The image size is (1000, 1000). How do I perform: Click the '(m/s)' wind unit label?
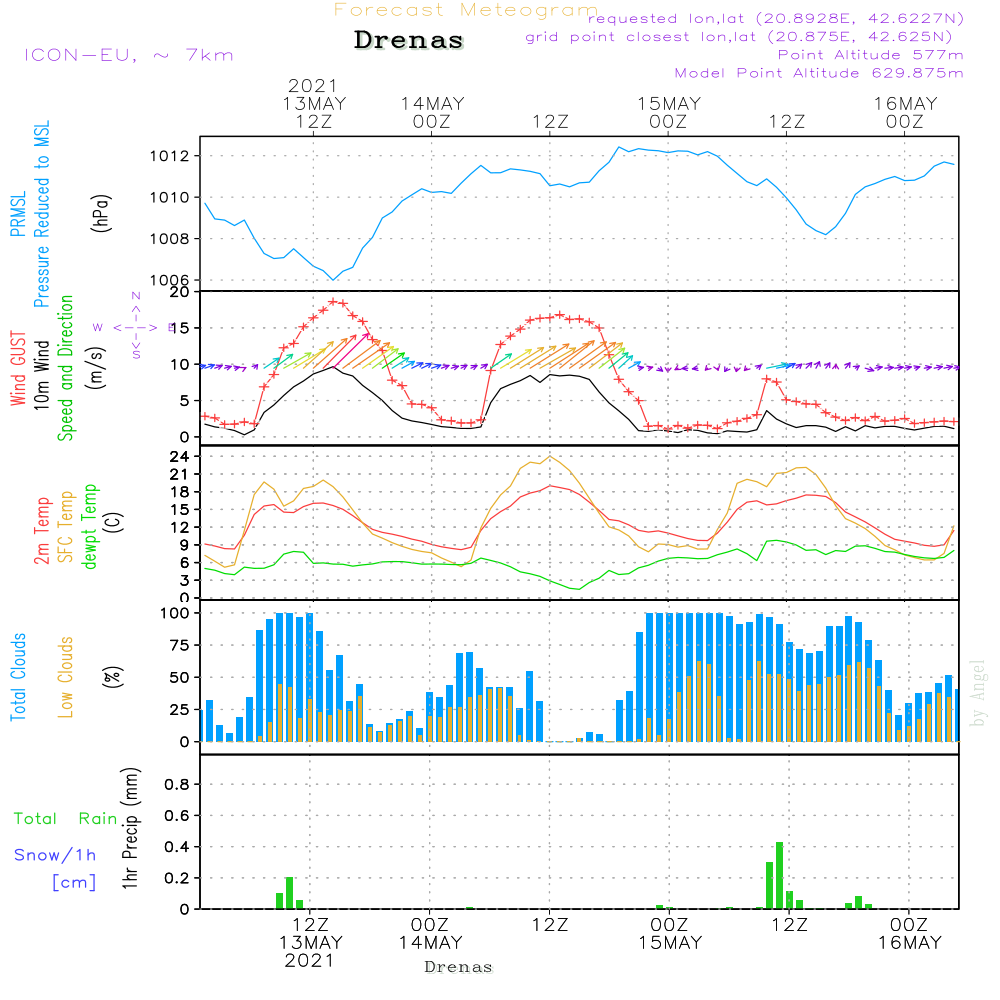(96, 368)
